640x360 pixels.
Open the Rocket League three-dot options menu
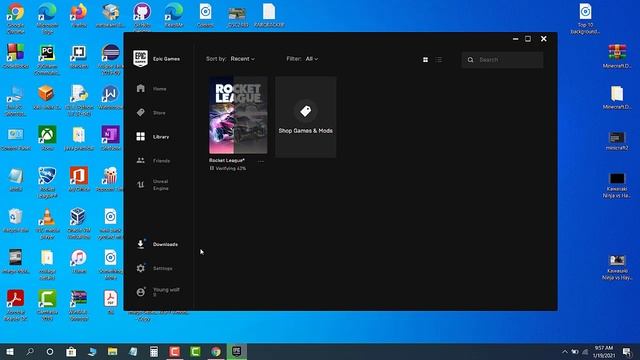(x=261, y=161)
